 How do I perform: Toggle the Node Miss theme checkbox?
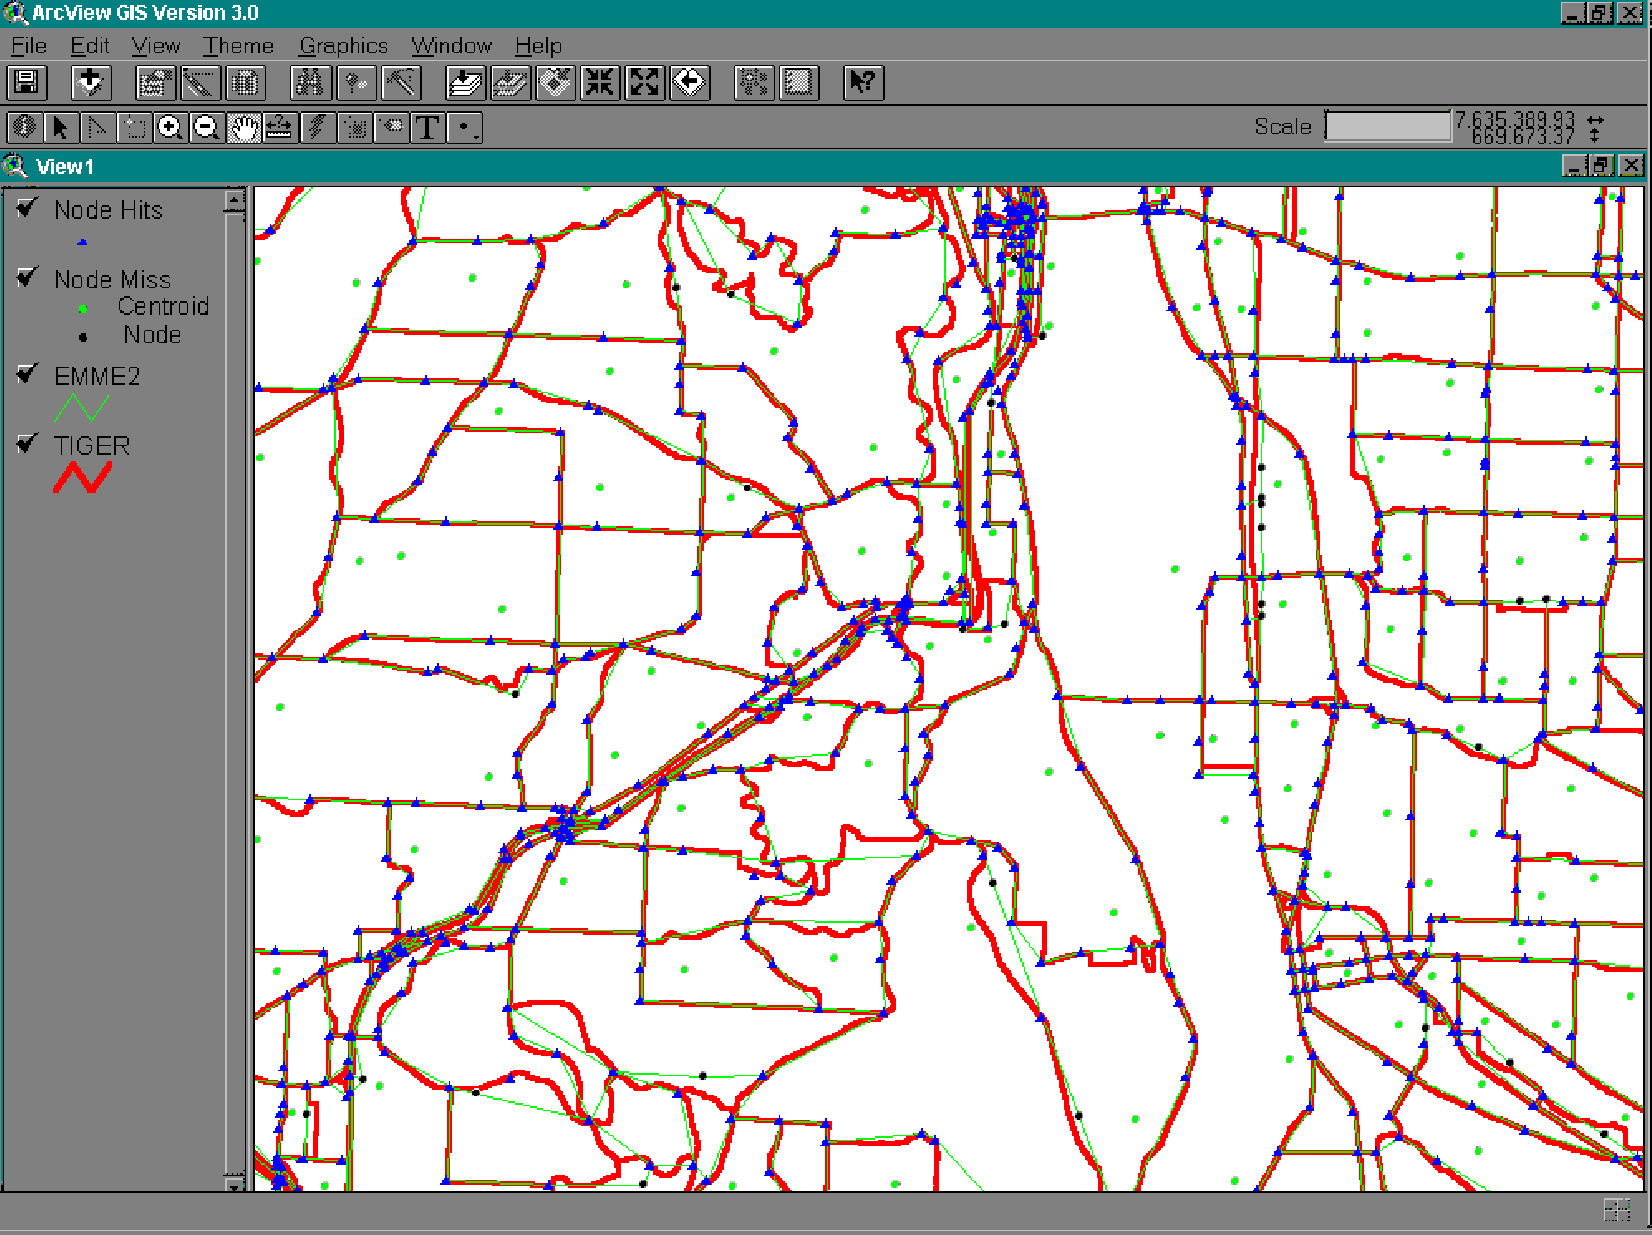coord(28,277)
